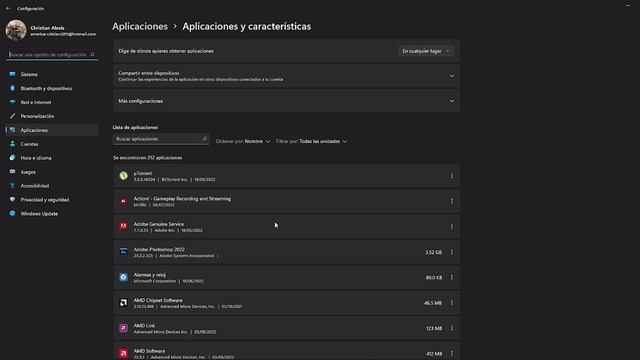Click the back arrow beside Configuración

tap(8, 8)
